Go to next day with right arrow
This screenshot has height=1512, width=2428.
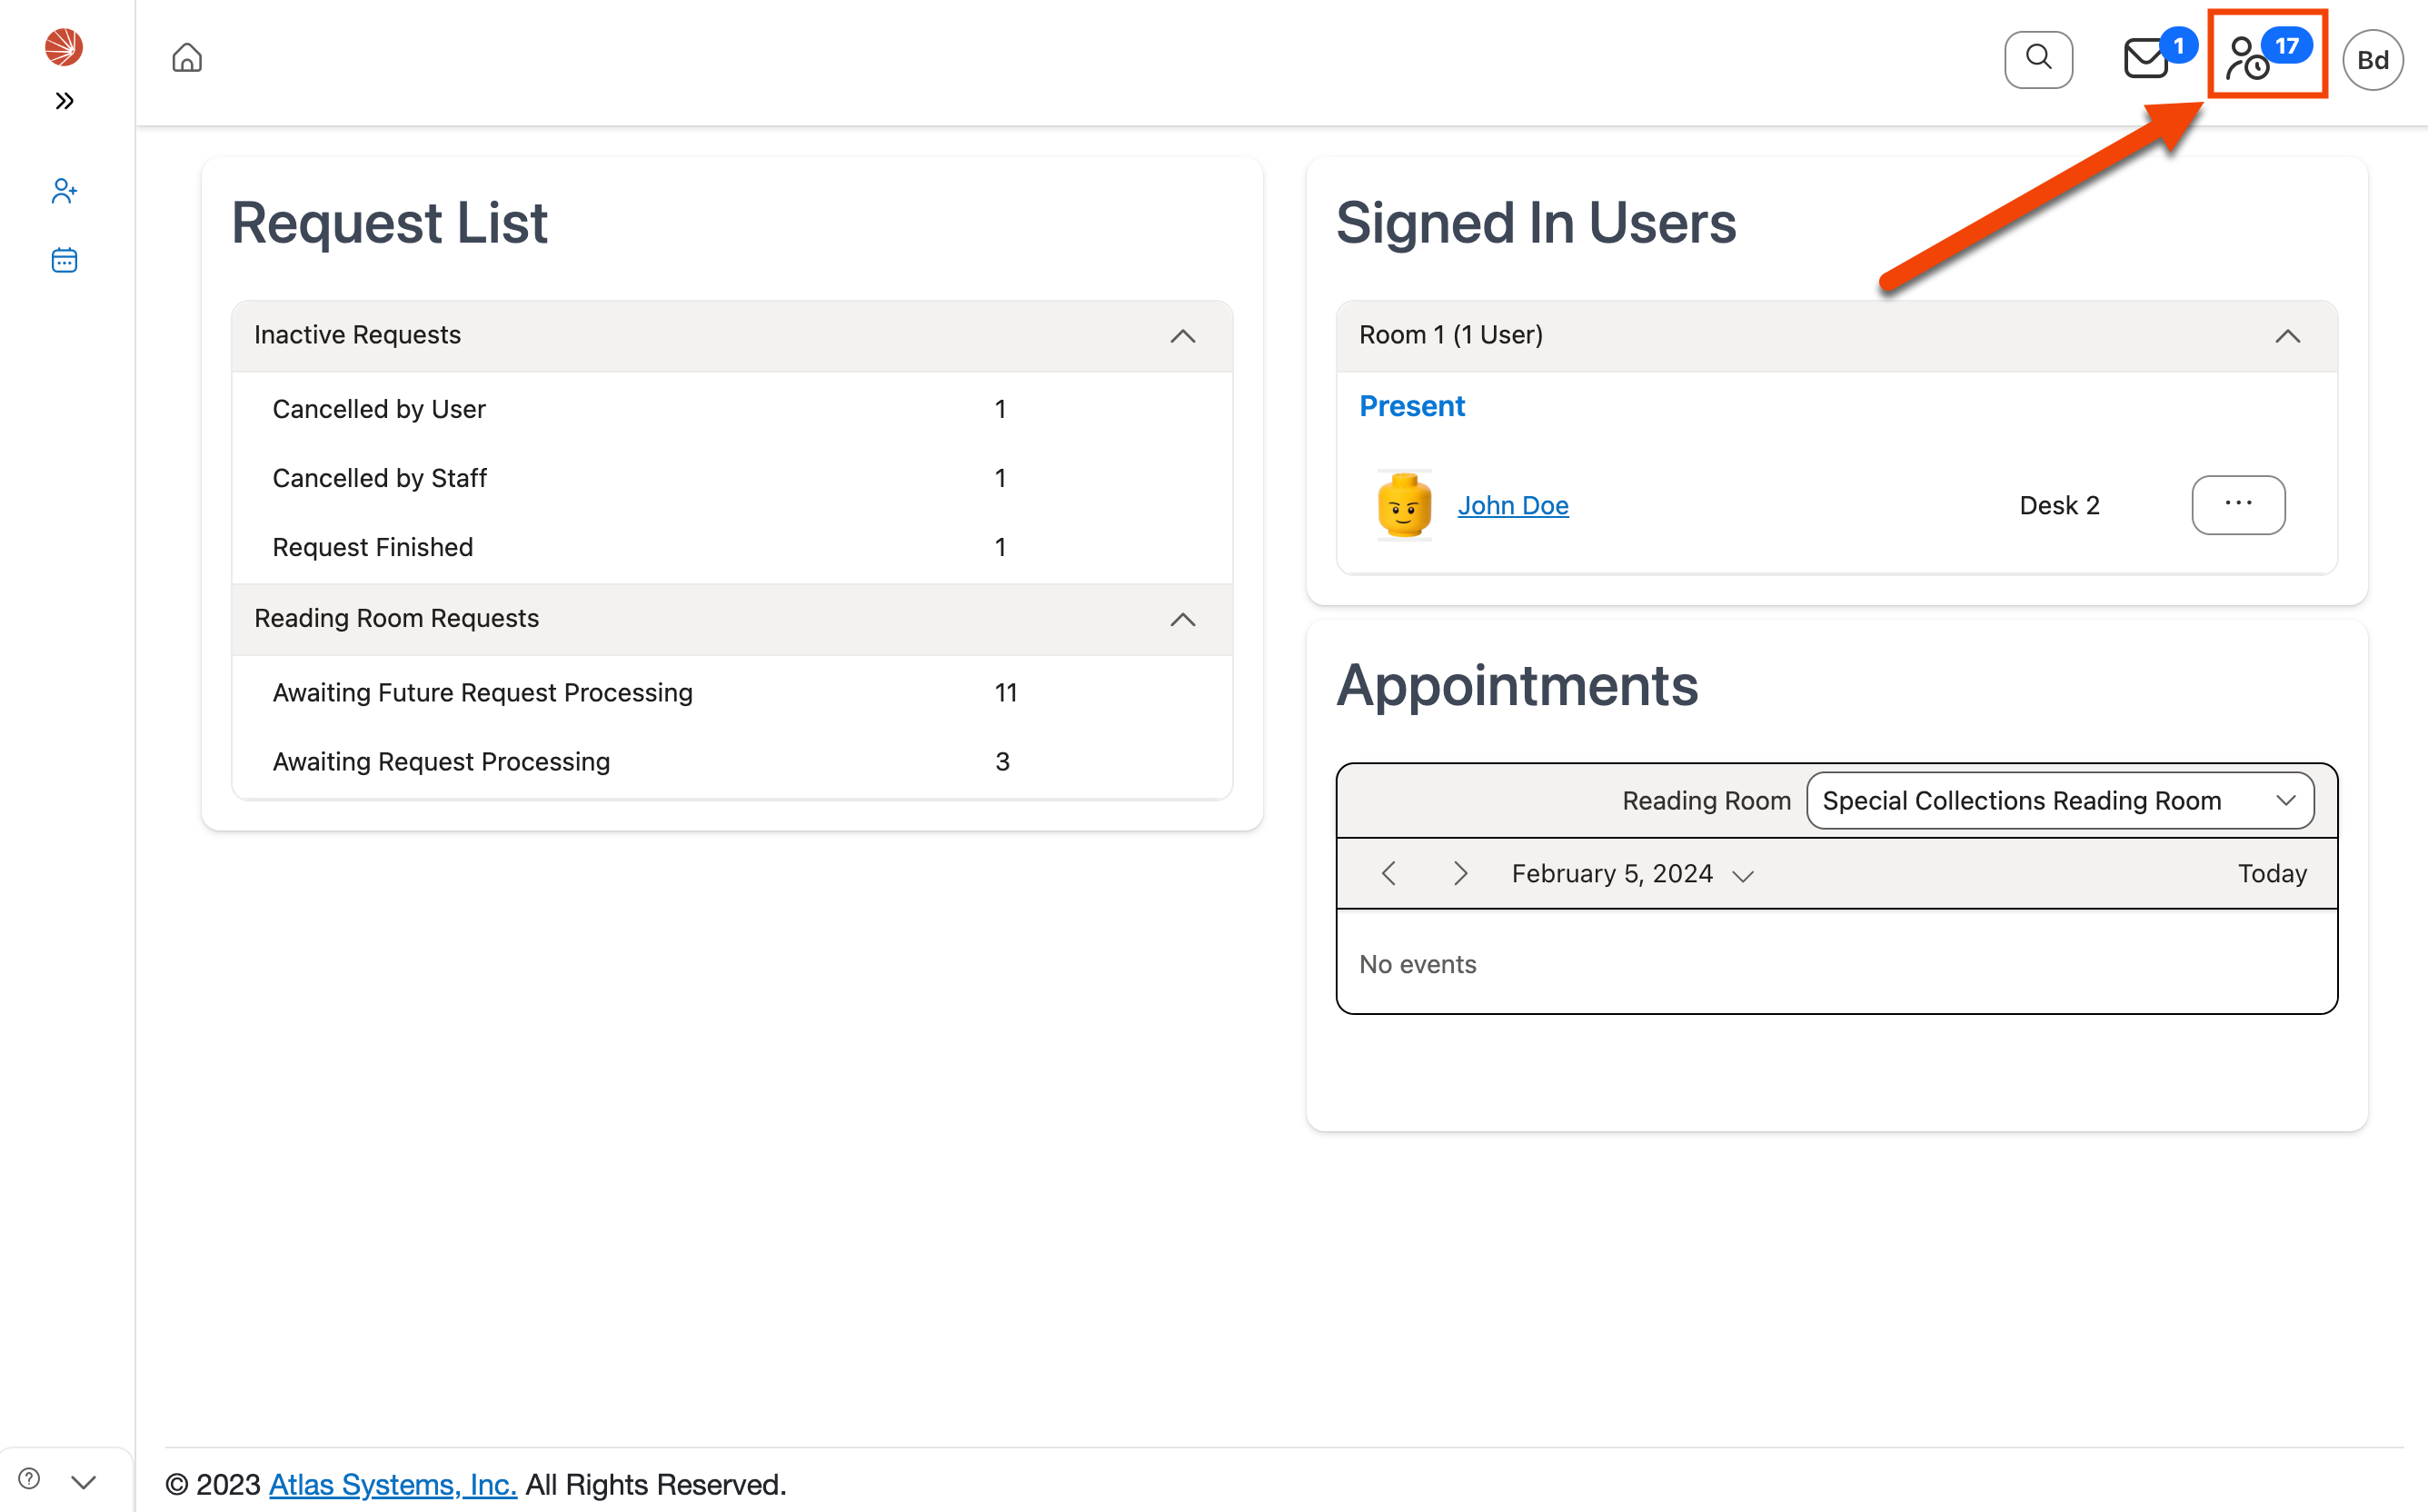[x=1461, y=873]
